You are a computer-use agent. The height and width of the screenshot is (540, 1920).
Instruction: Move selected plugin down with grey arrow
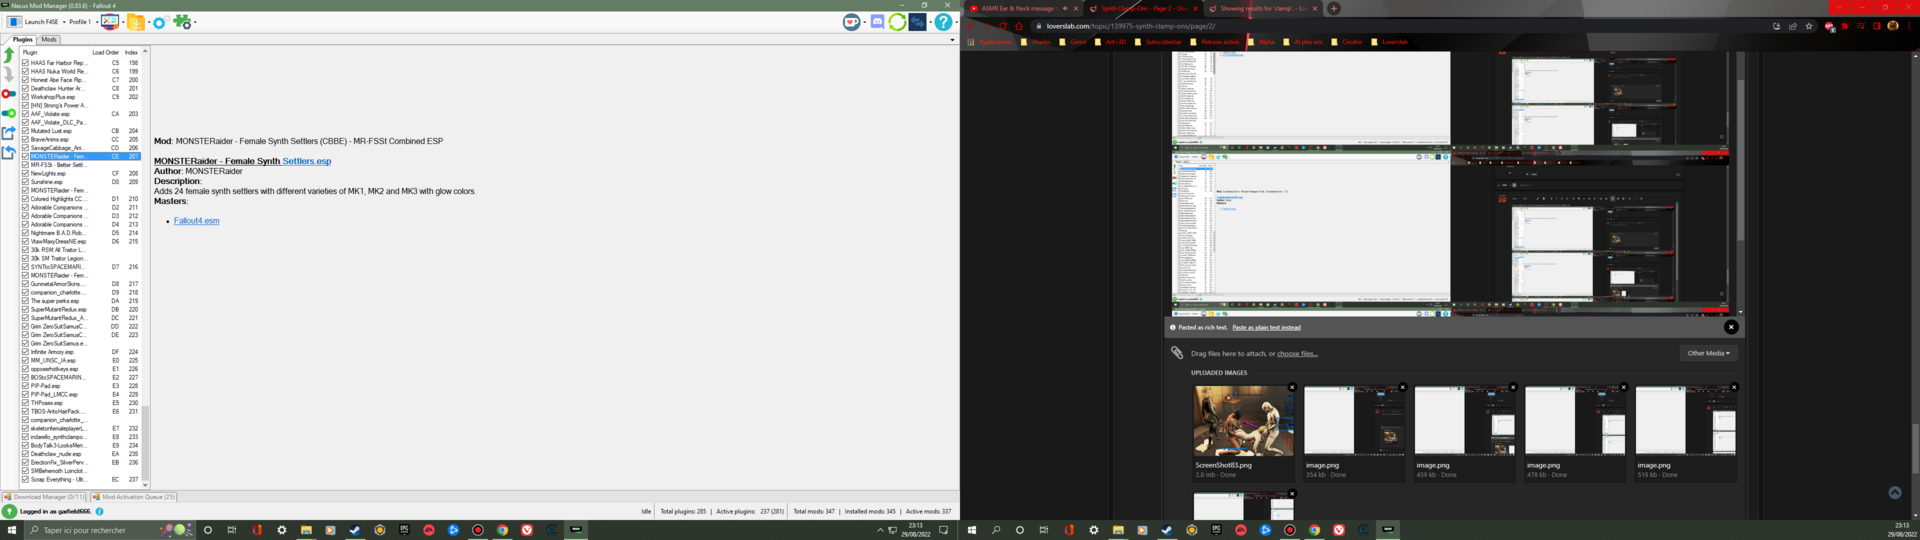[x=9, y=74]
